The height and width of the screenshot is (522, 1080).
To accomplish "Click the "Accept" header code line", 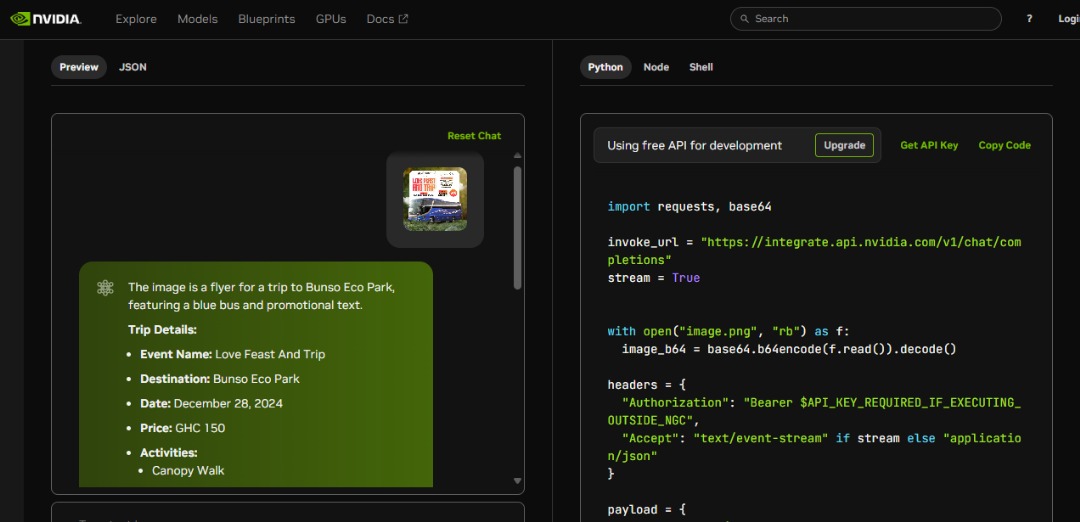I will (814, 447).
